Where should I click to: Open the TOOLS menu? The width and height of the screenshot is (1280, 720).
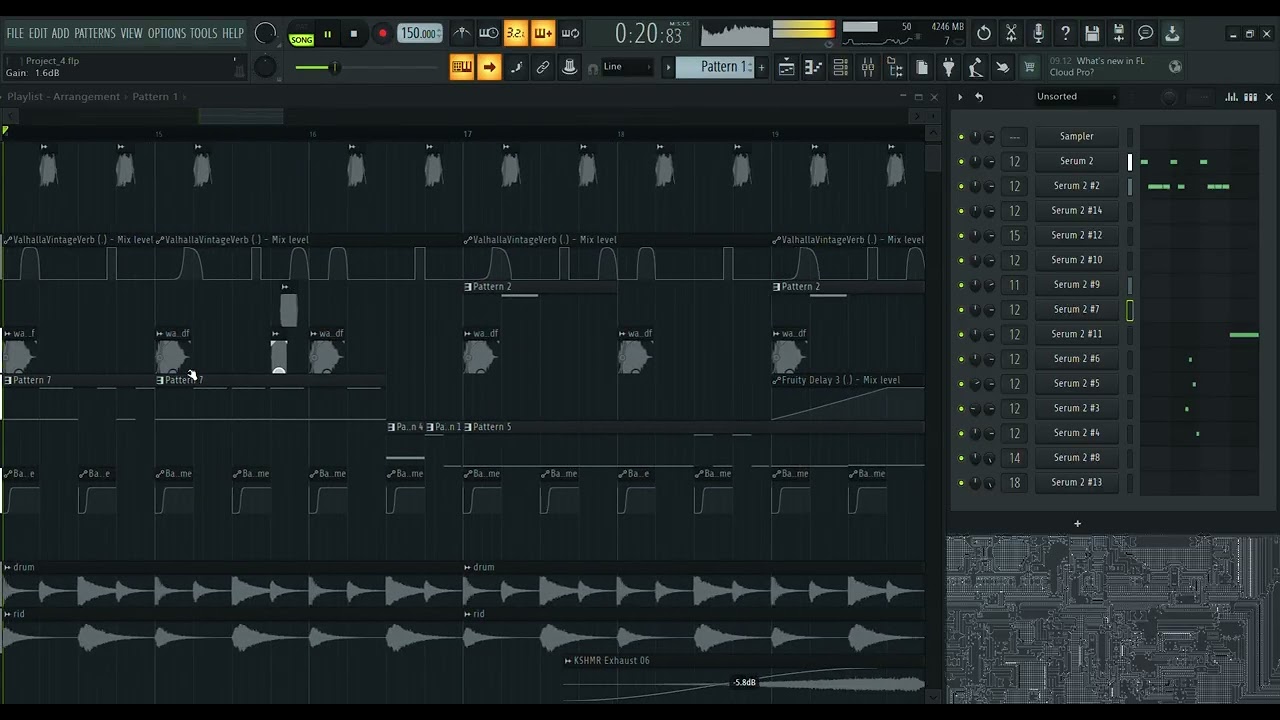pos(204,33)
